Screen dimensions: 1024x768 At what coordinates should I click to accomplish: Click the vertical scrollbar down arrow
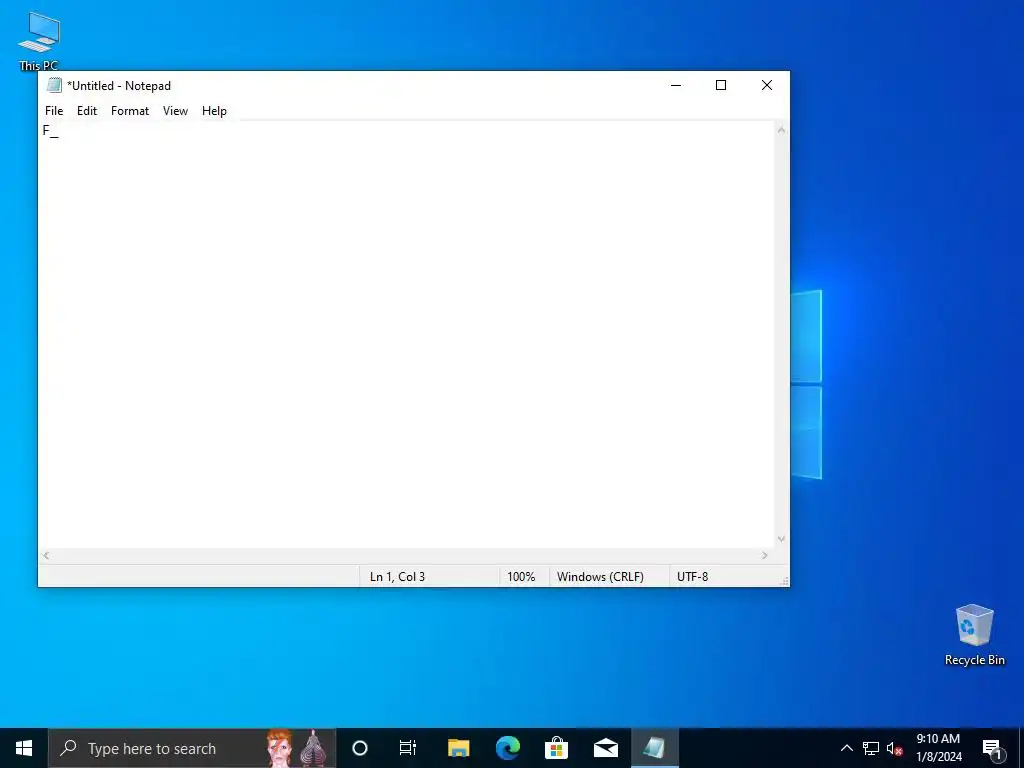point(781,539)
